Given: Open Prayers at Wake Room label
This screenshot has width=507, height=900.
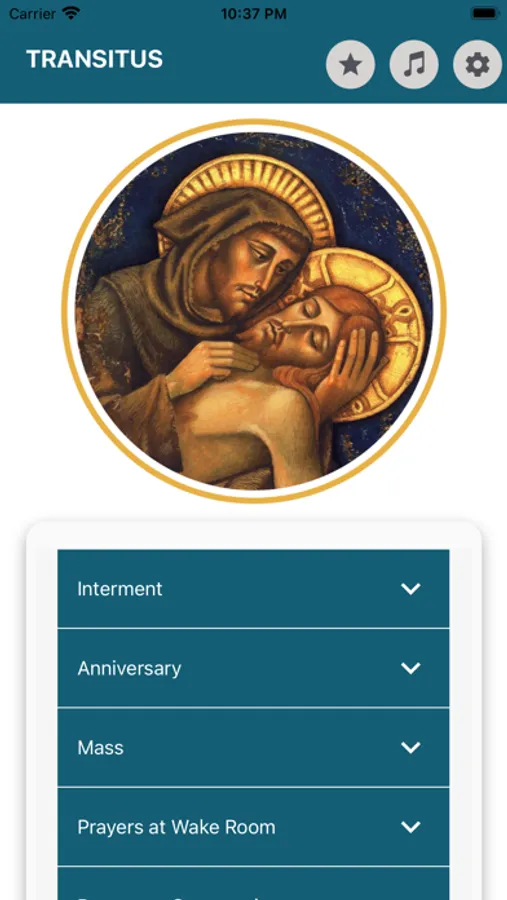Looking at the screenshot, I should [176, 827].
